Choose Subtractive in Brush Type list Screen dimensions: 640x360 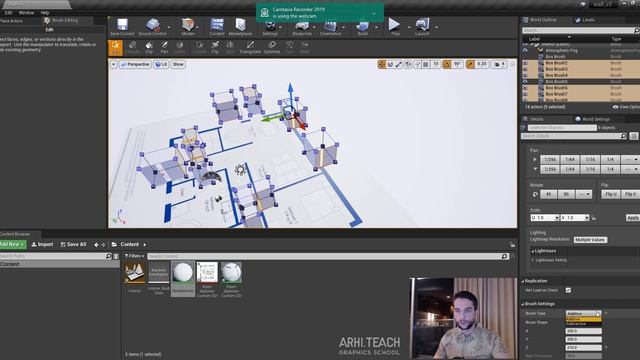pyautogui.click(x=583, y=324)
